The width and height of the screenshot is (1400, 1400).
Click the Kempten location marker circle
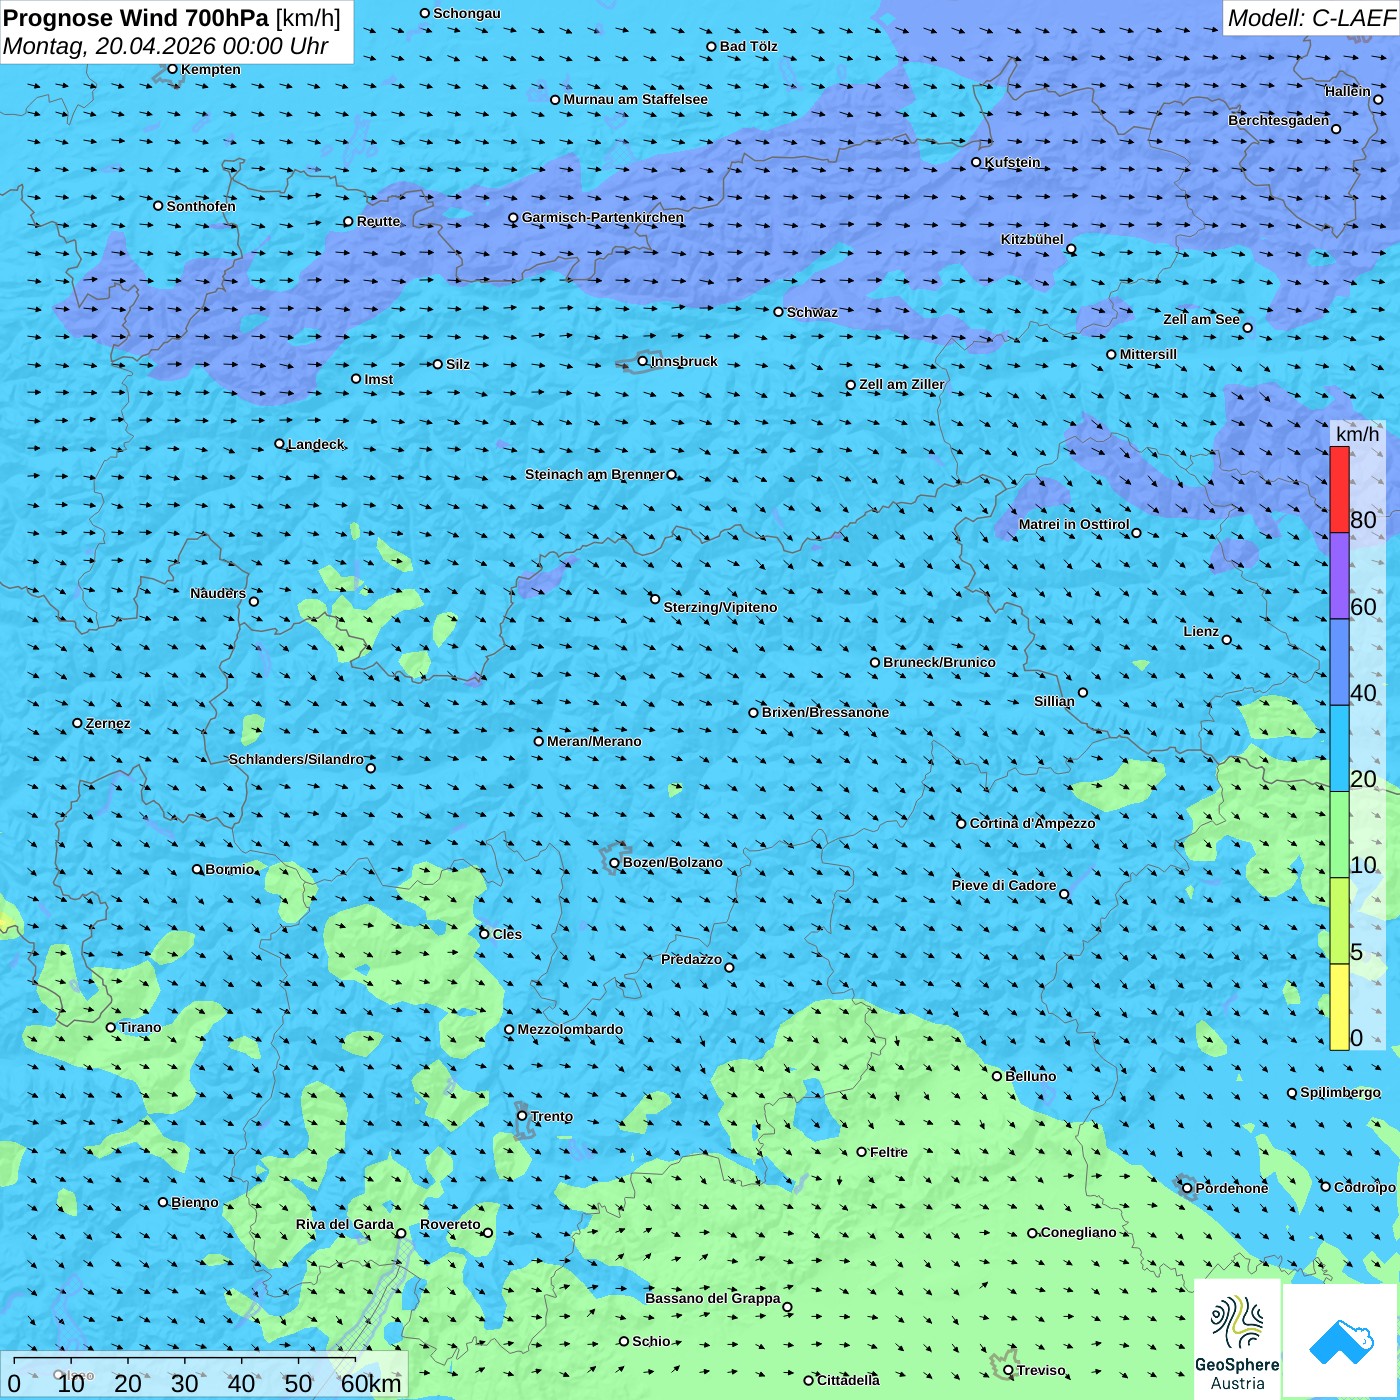(x=172, y=69)
